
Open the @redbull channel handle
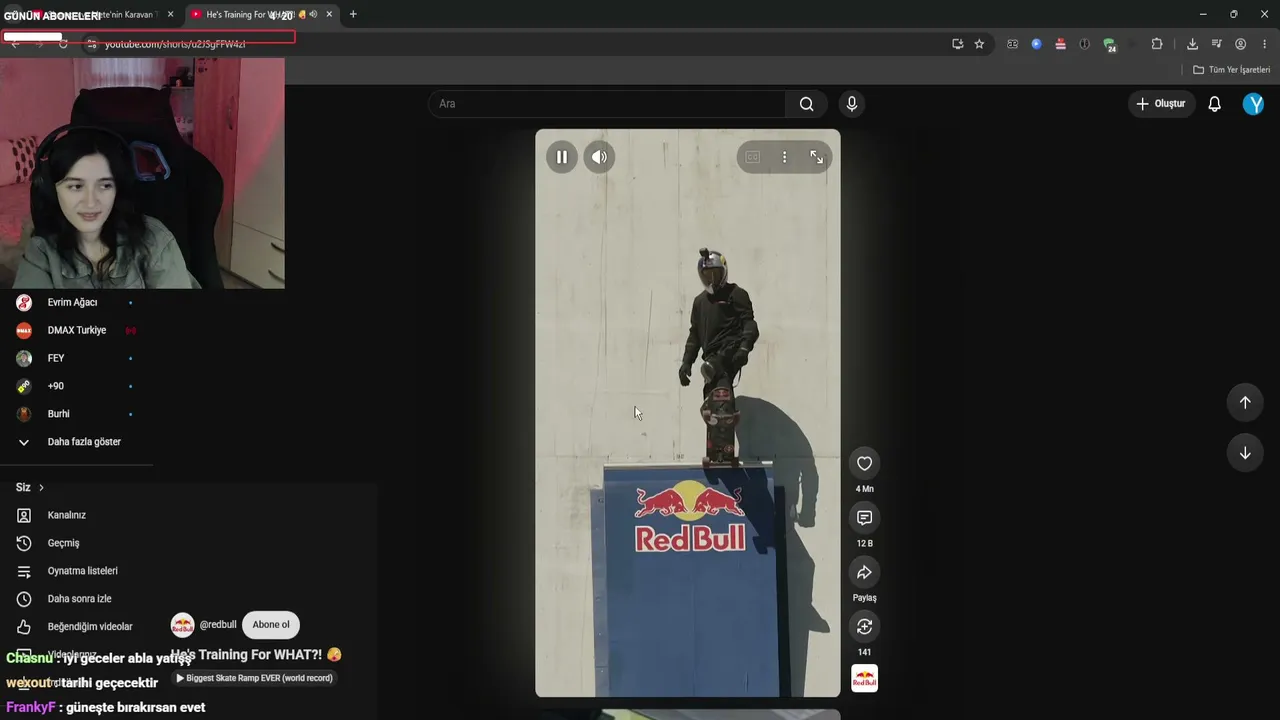[218, 625]
